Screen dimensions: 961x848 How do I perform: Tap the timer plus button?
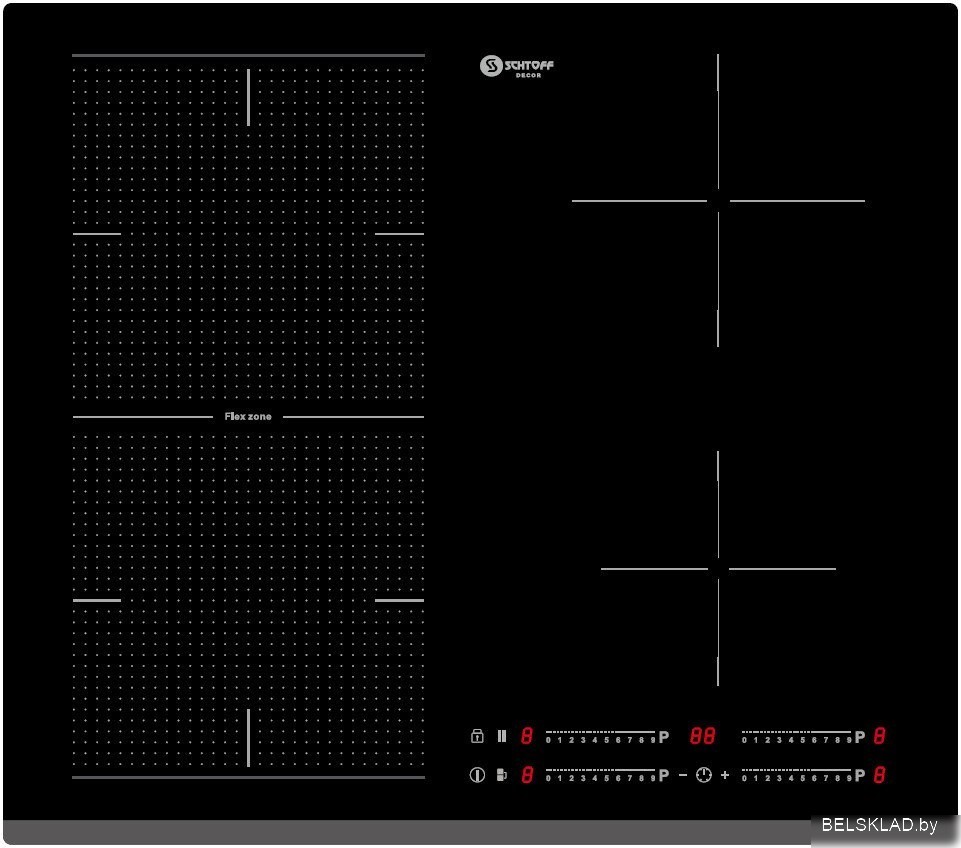pyautogui.click(x=725, y=775)
